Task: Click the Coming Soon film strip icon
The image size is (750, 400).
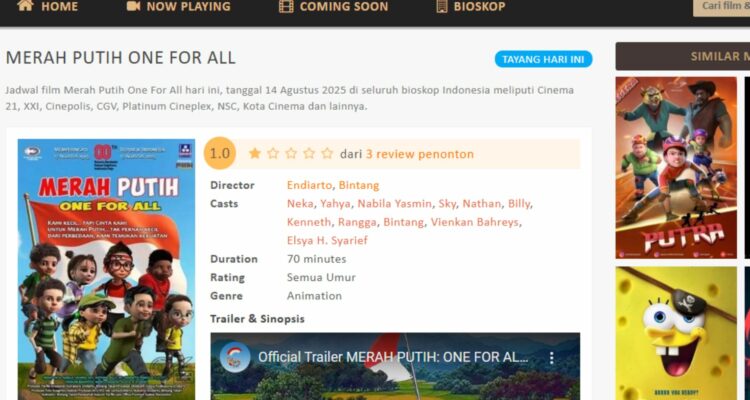Action: click(286, 6)
